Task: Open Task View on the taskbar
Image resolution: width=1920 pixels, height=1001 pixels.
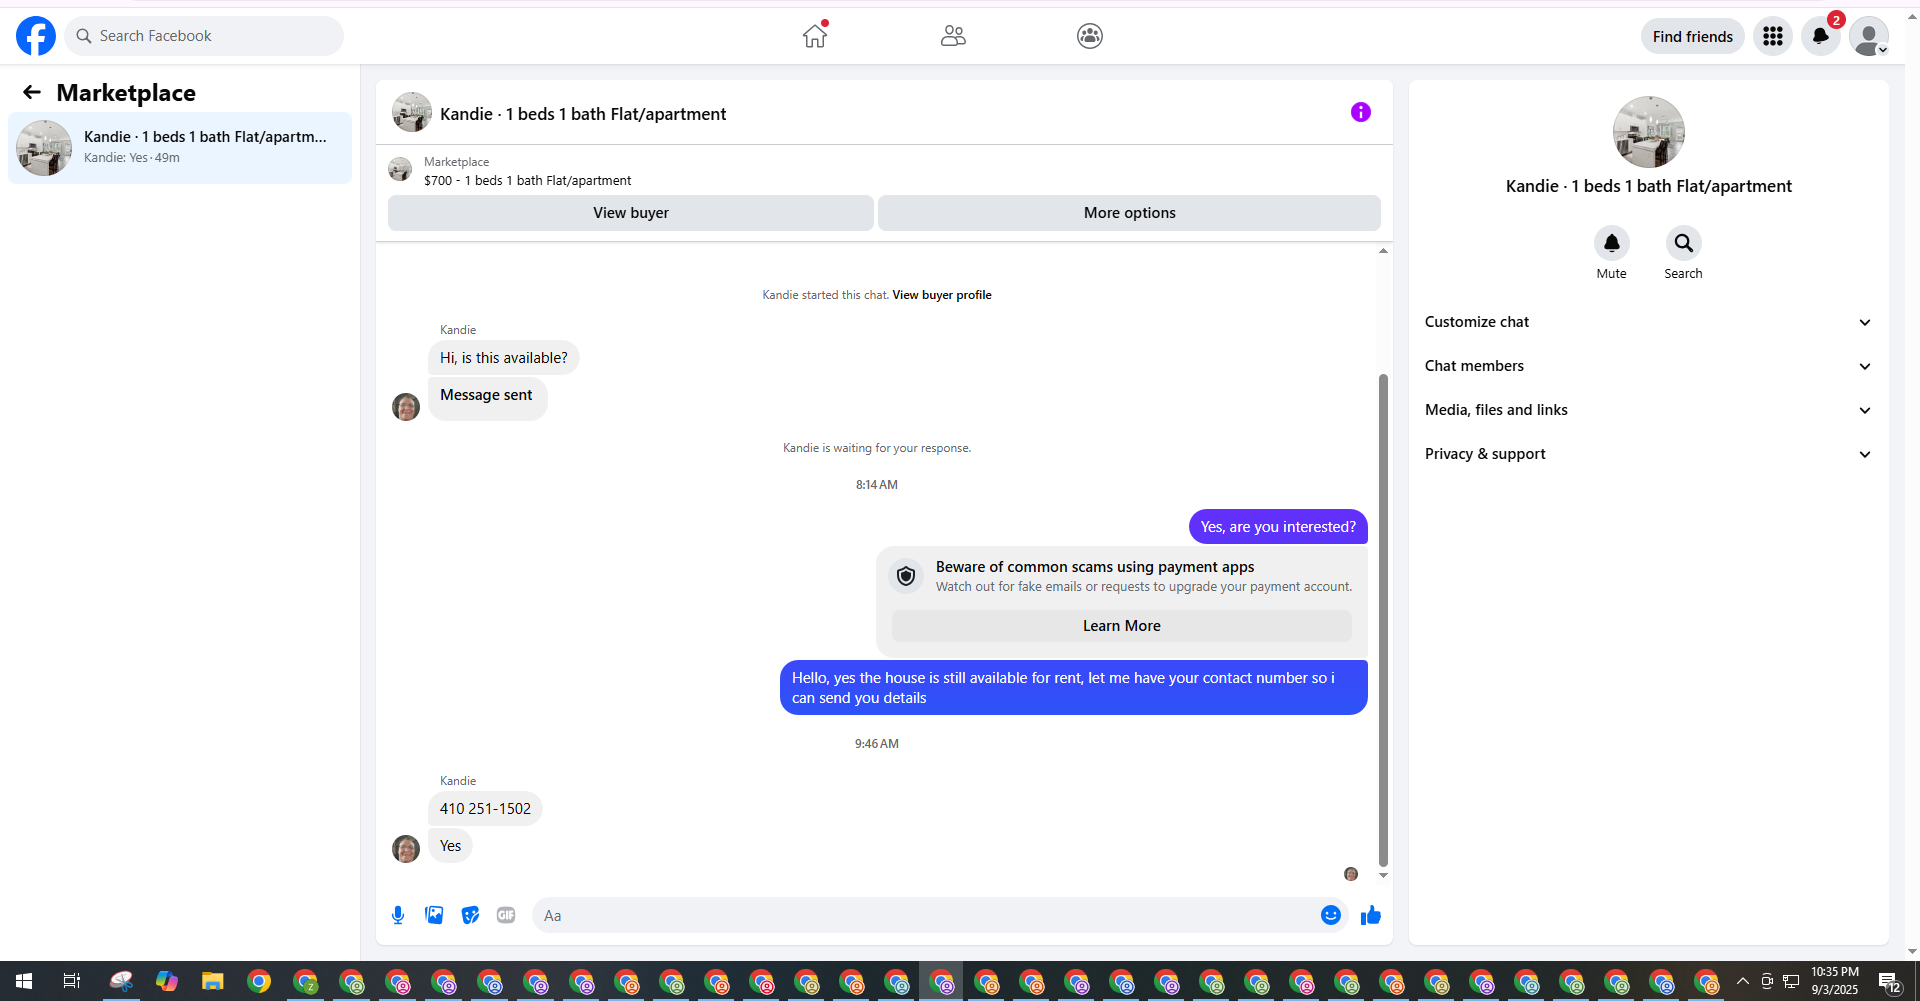Action: pos(71,981)
